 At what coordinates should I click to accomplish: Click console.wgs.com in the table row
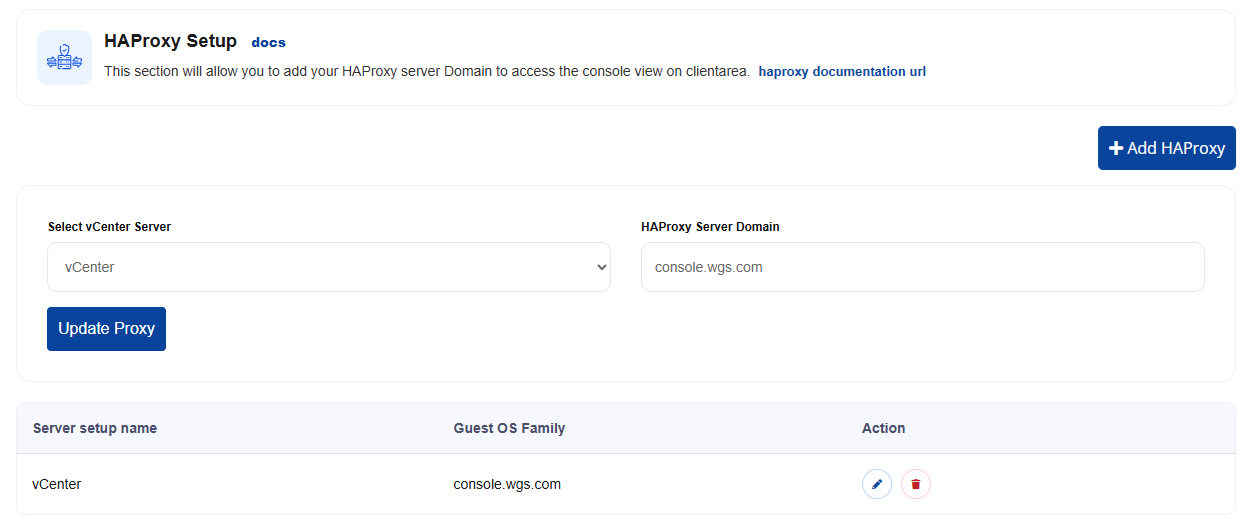click(x=507, y=484)
